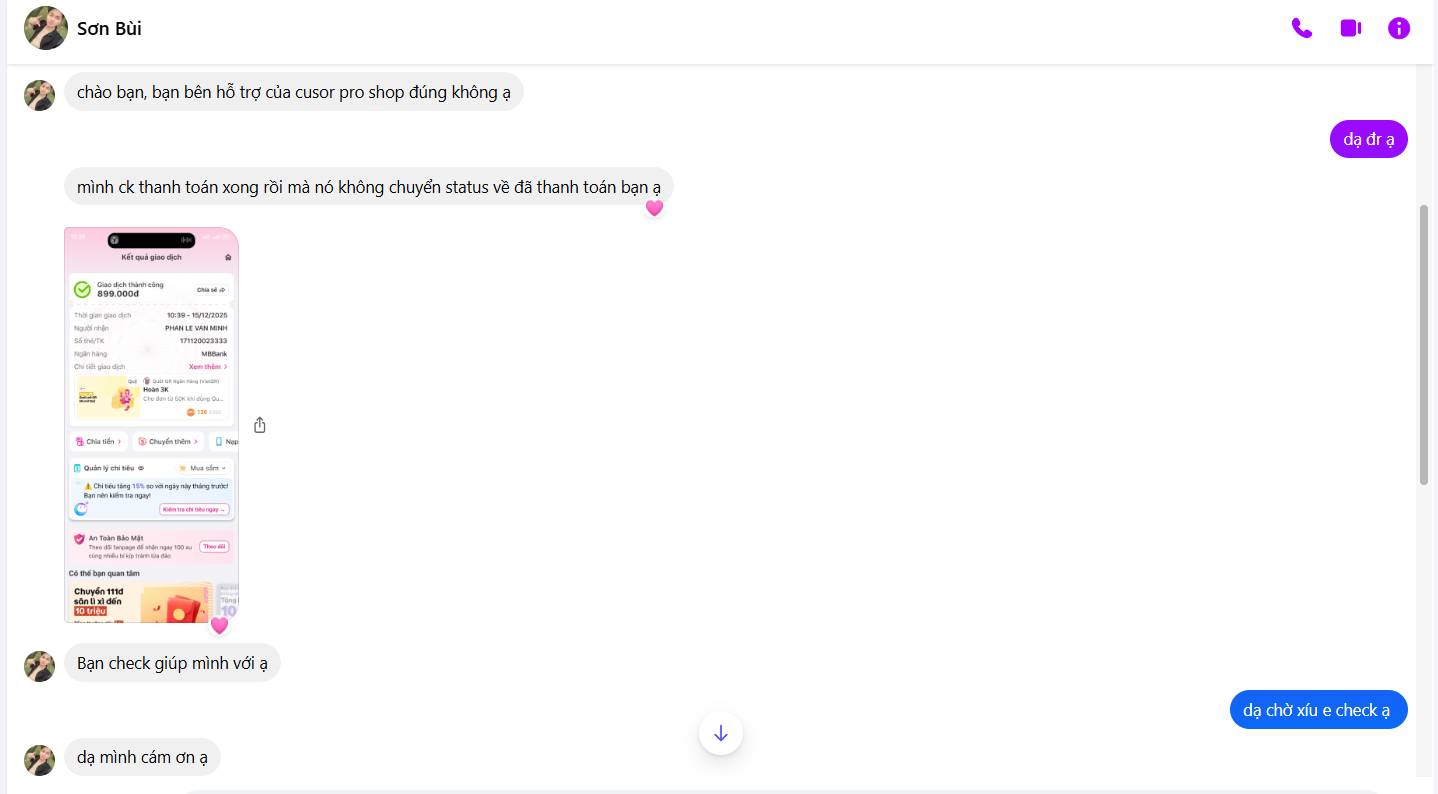Select the sent message 'dạ chờ xíu e check ạ'
The width and height of the screenshot is (1438, 794).
coord(1317,710)
